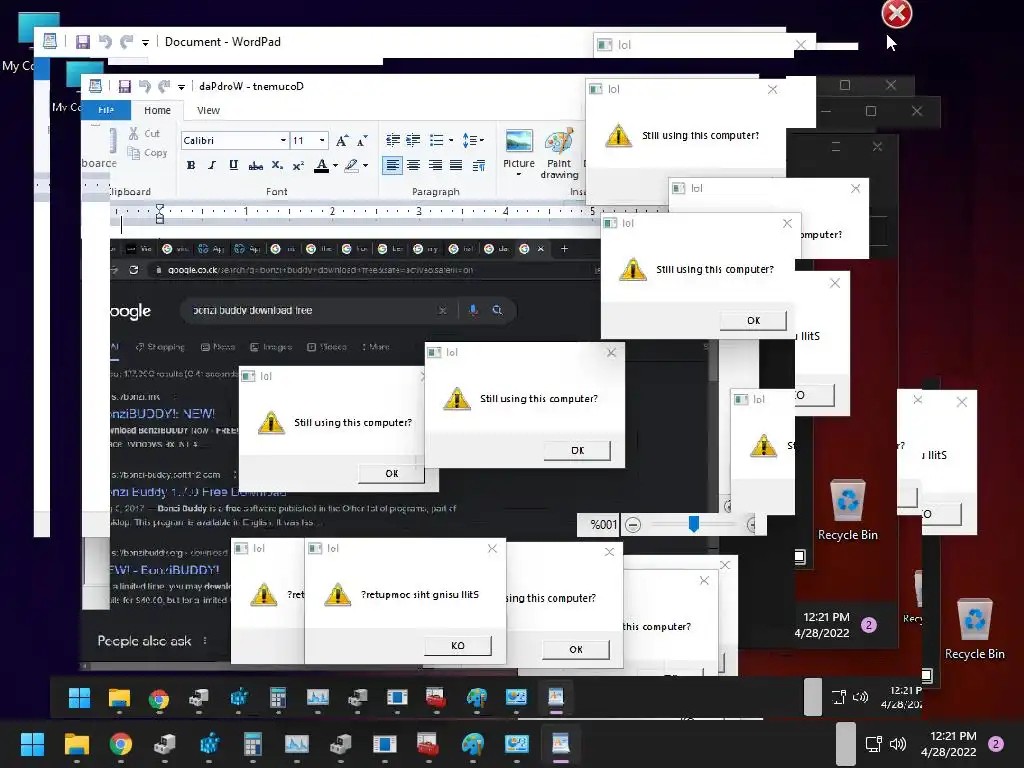Viewport: 1024px width, 768px height.
Task: Clear the Google search box with X icon
Action: pyautogui.click(x=443, y=310)
